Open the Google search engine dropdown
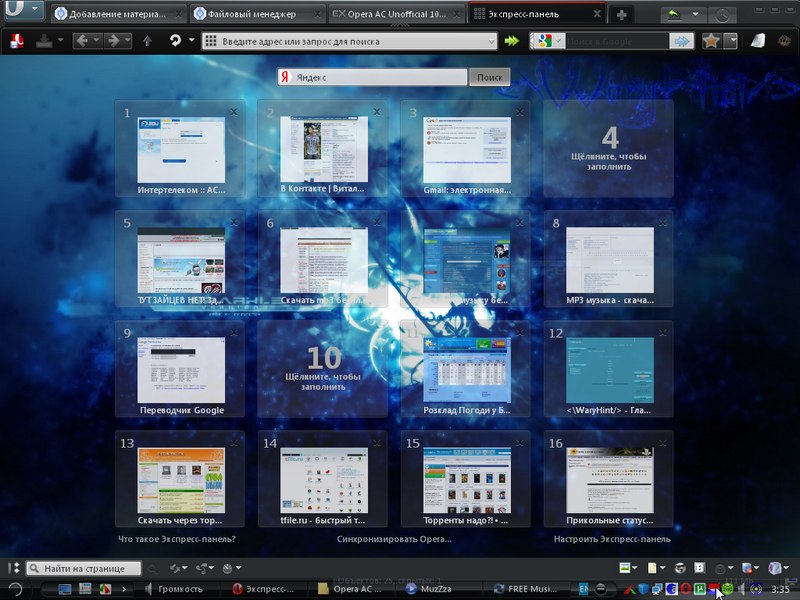Viewport: 800px width, 600px height. coord(559,41)
